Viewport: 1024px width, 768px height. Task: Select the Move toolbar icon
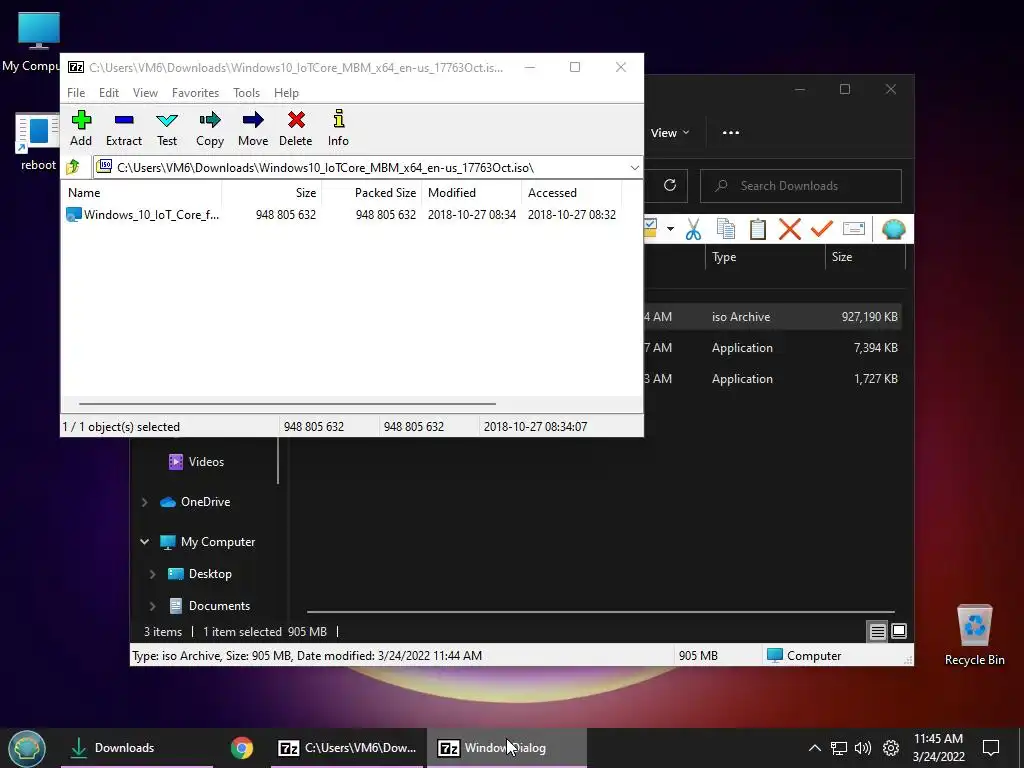[x=253, y=128]
